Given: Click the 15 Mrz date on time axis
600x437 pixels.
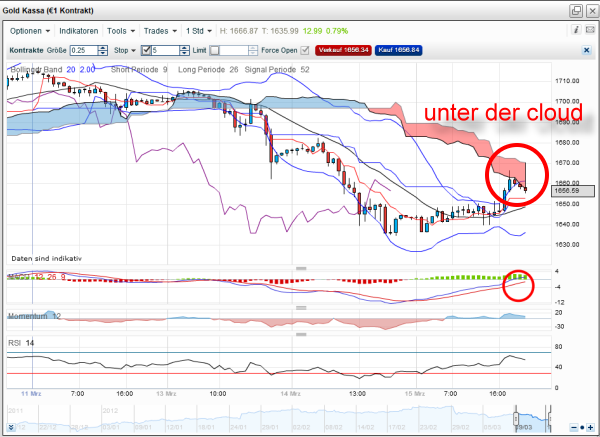Looking at the screenshot, I should 414,393.
